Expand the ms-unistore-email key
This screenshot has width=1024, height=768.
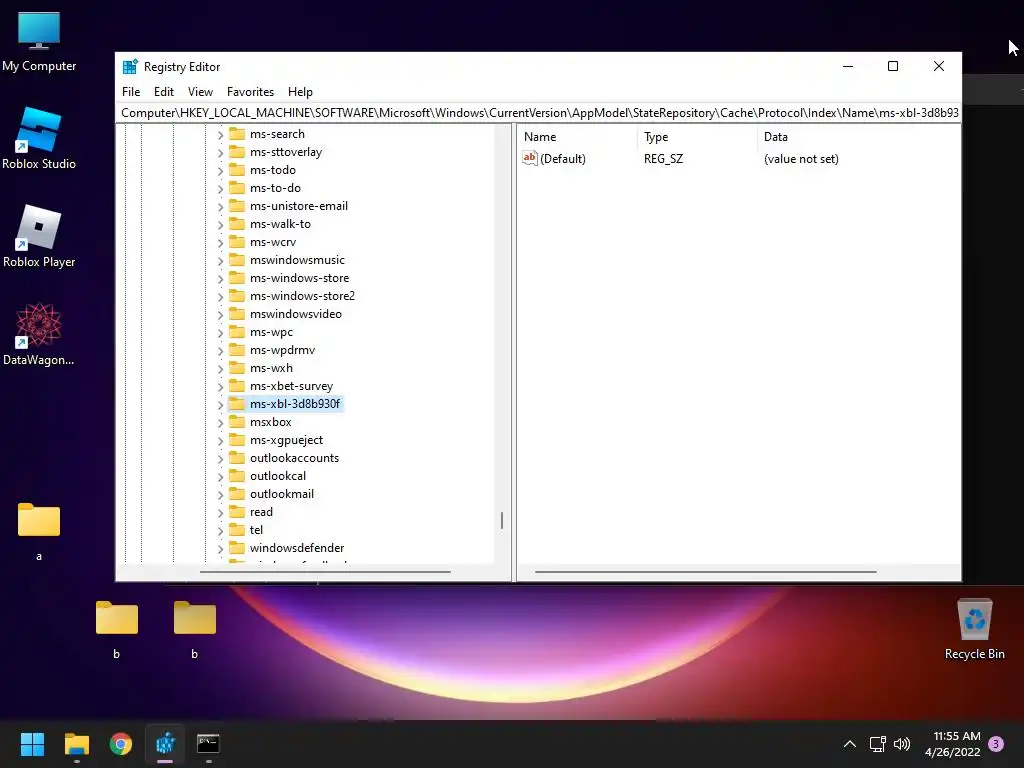(x=220, y=206)
